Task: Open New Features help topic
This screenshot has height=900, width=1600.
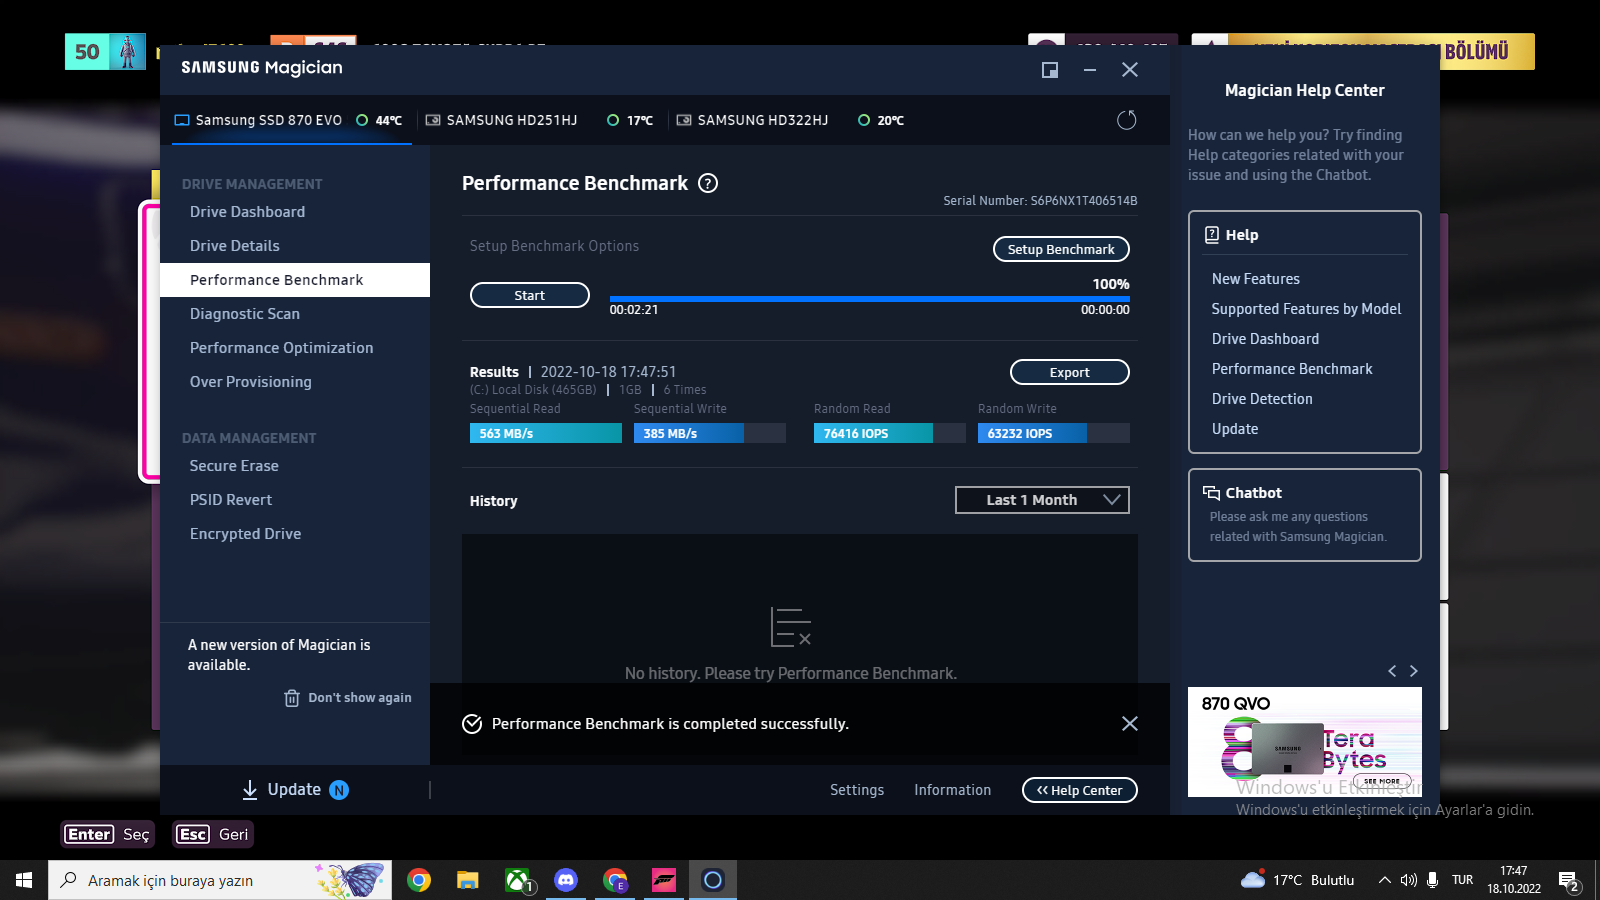Action: [1256, 279]
